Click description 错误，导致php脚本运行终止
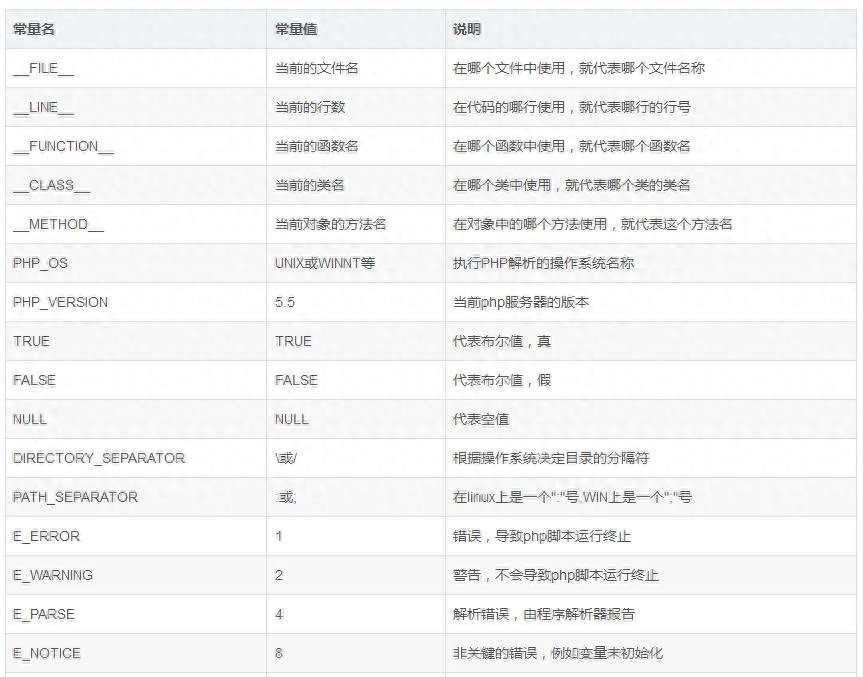Screen dimensions: 863x677 pos(542,536)
